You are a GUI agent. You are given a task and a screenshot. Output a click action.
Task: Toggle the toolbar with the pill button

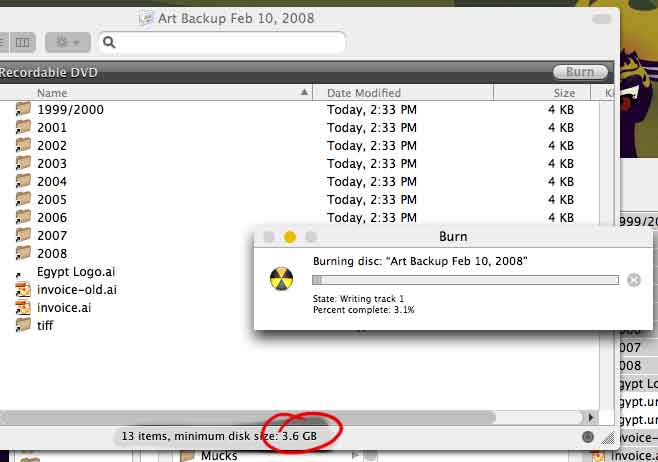[x=601, y=18]
